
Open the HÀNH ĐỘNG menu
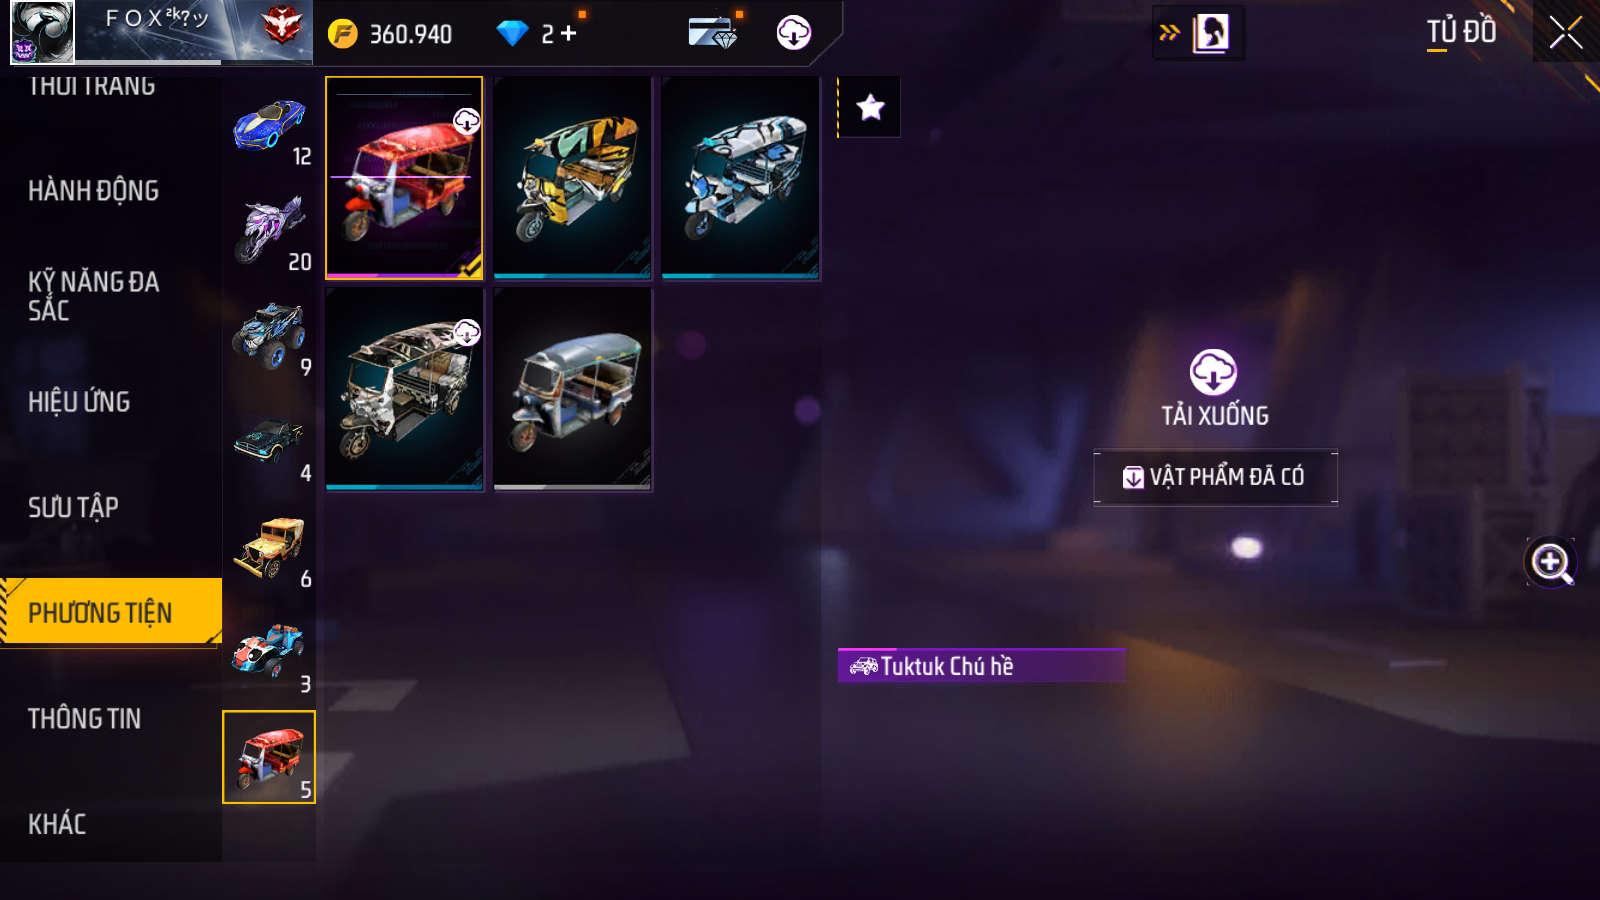coord(93,191)
